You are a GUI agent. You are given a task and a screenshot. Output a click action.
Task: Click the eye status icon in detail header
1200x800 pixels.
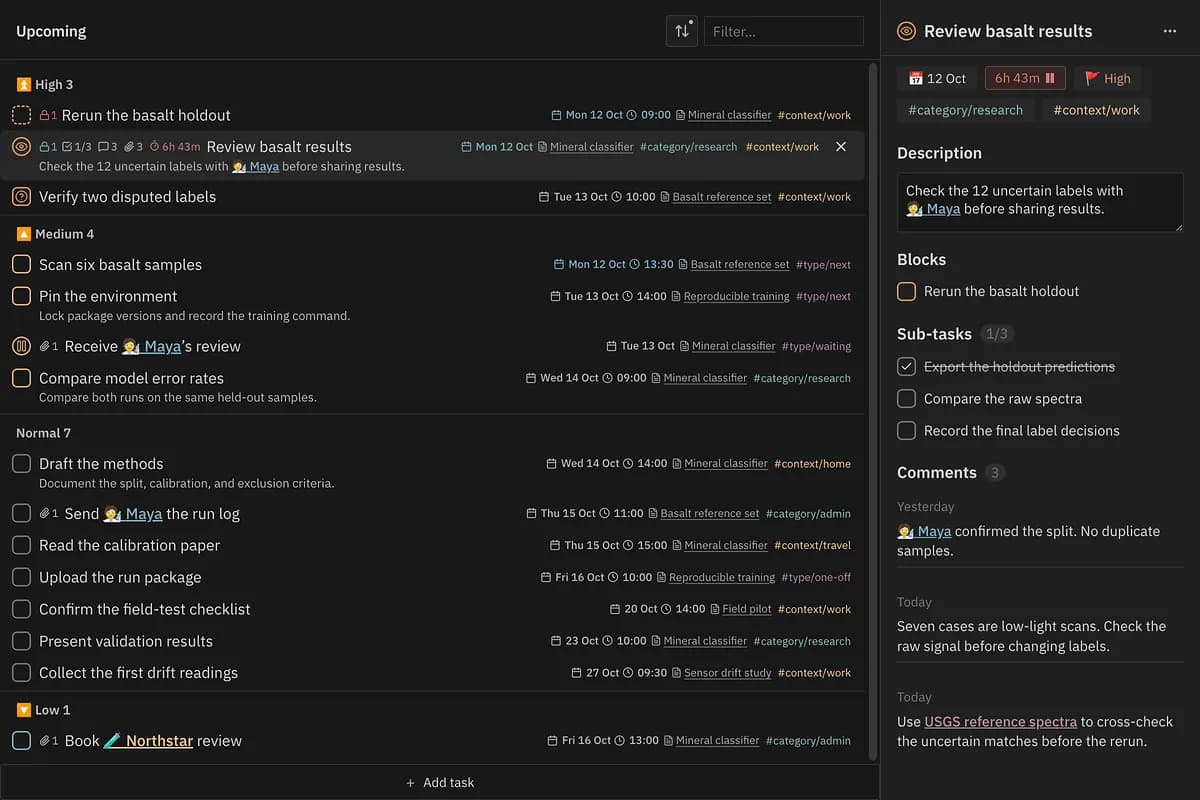click(906, 31)
